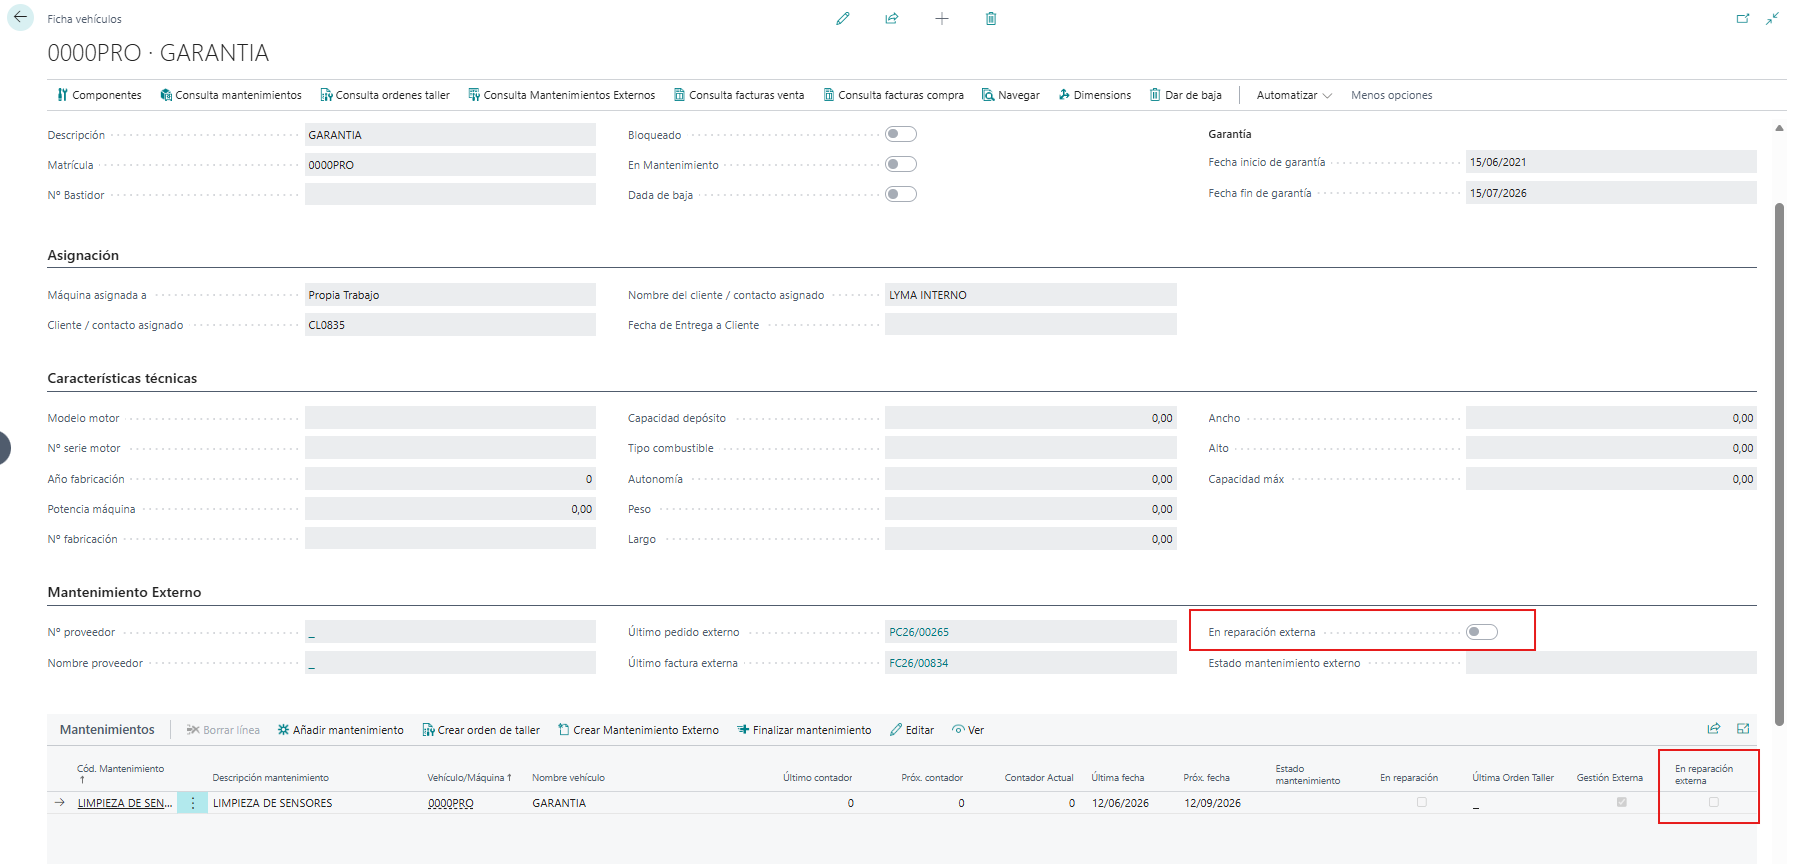Open the PC26/00265 external order link
Screen dimensions: 1799x864
coord(919,632)
